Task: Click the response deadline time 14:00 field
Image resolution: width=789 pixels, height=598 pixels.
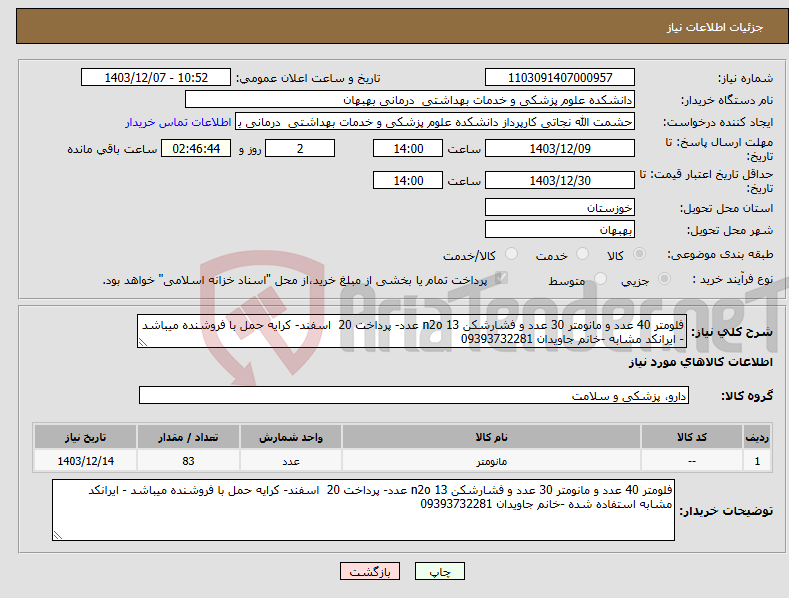Action: pyautogui.click(x=408, y=148)
